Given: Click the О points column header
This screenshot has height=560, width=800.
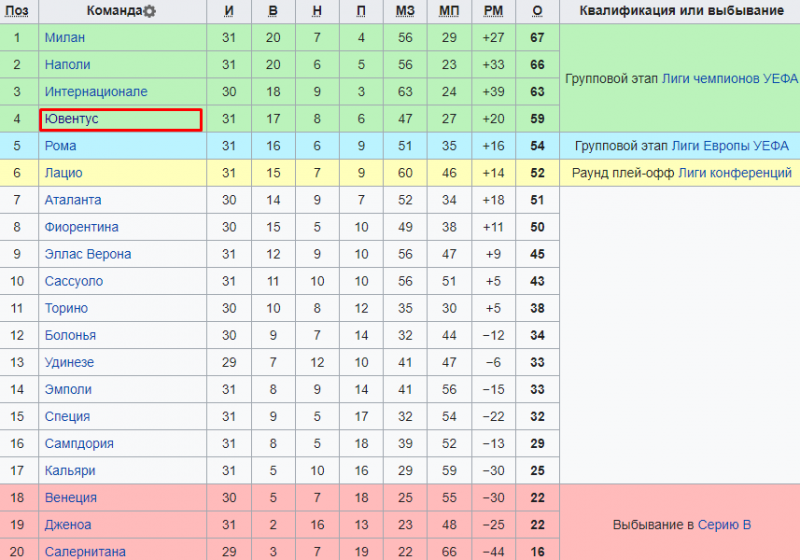Looking at the screenshot, I should (537, 11).
